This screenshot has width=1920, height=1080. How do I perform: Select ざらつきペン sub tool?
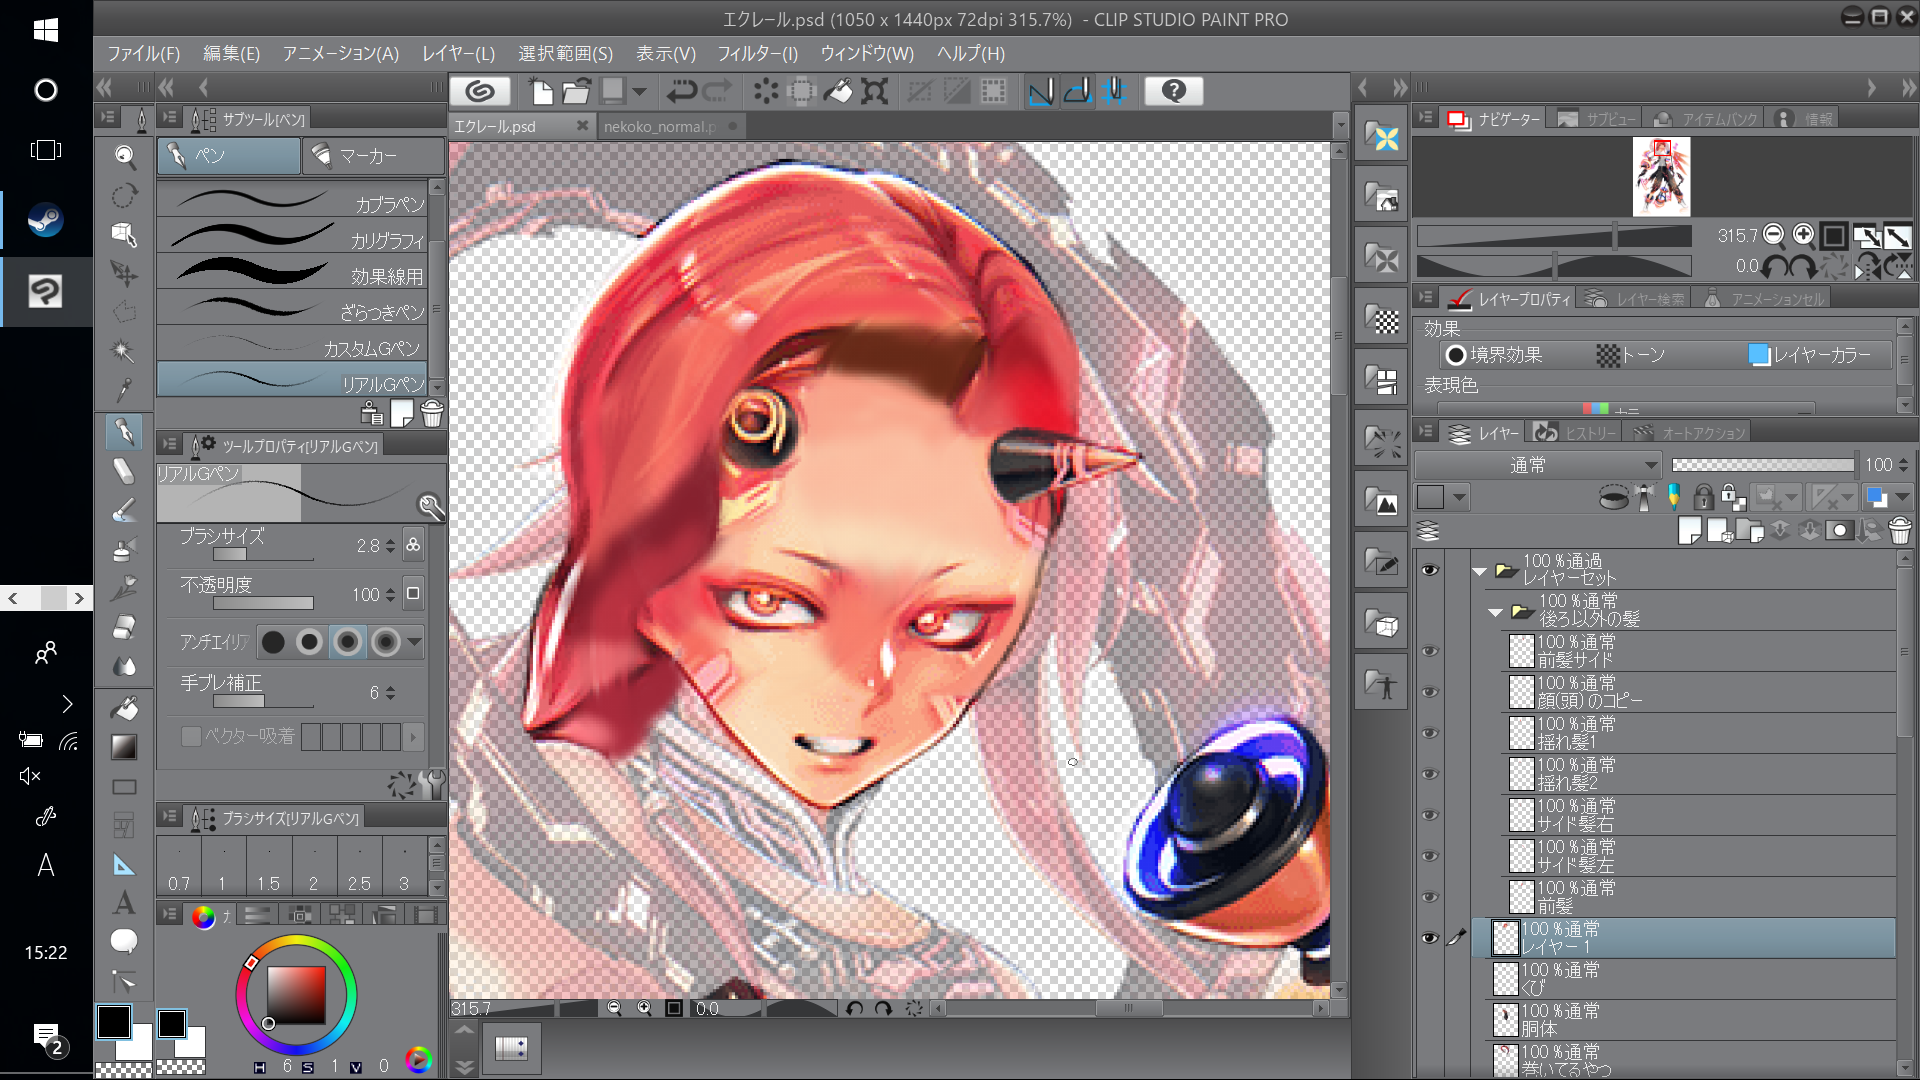point(292,309)
